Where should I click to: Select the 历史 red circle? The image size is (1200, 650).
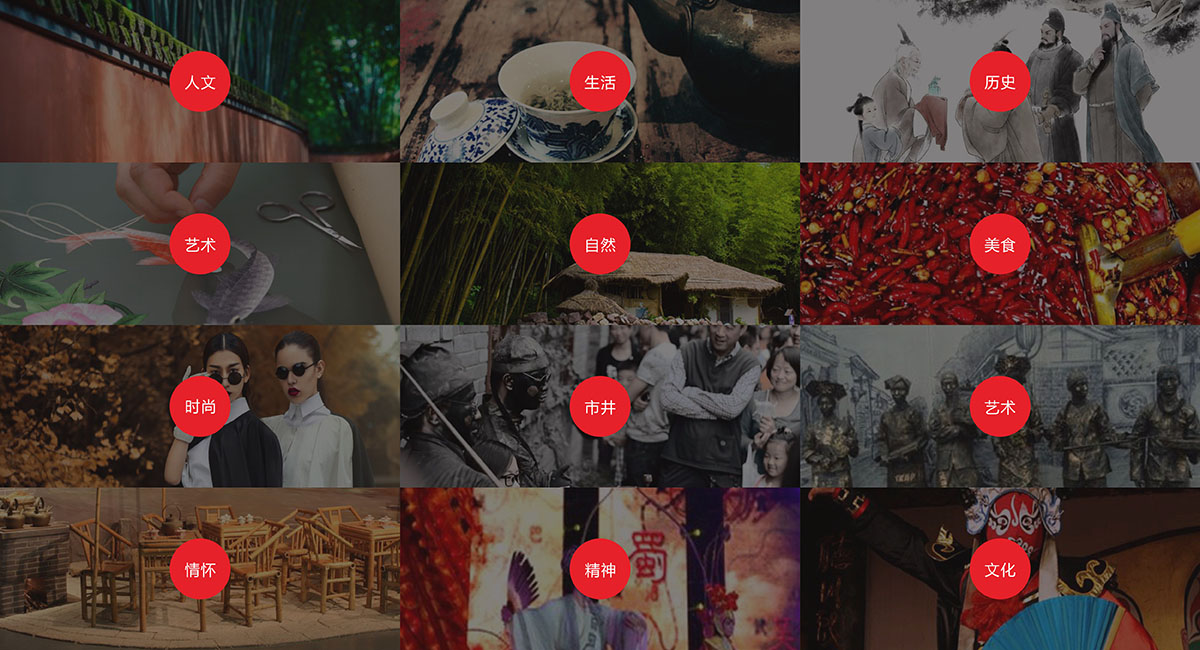point(1000,82)
